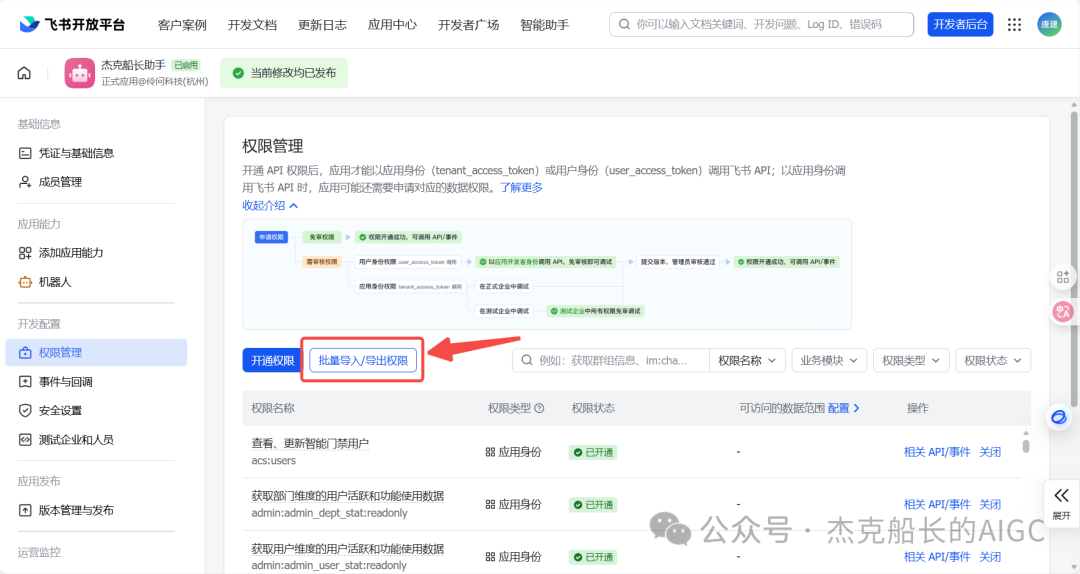Image resolution: width=1080 pixels, height=574 pixels.
Task: Open 相关 API/事件 for admin_dept_stat row
Action: [x=937, y=504]
